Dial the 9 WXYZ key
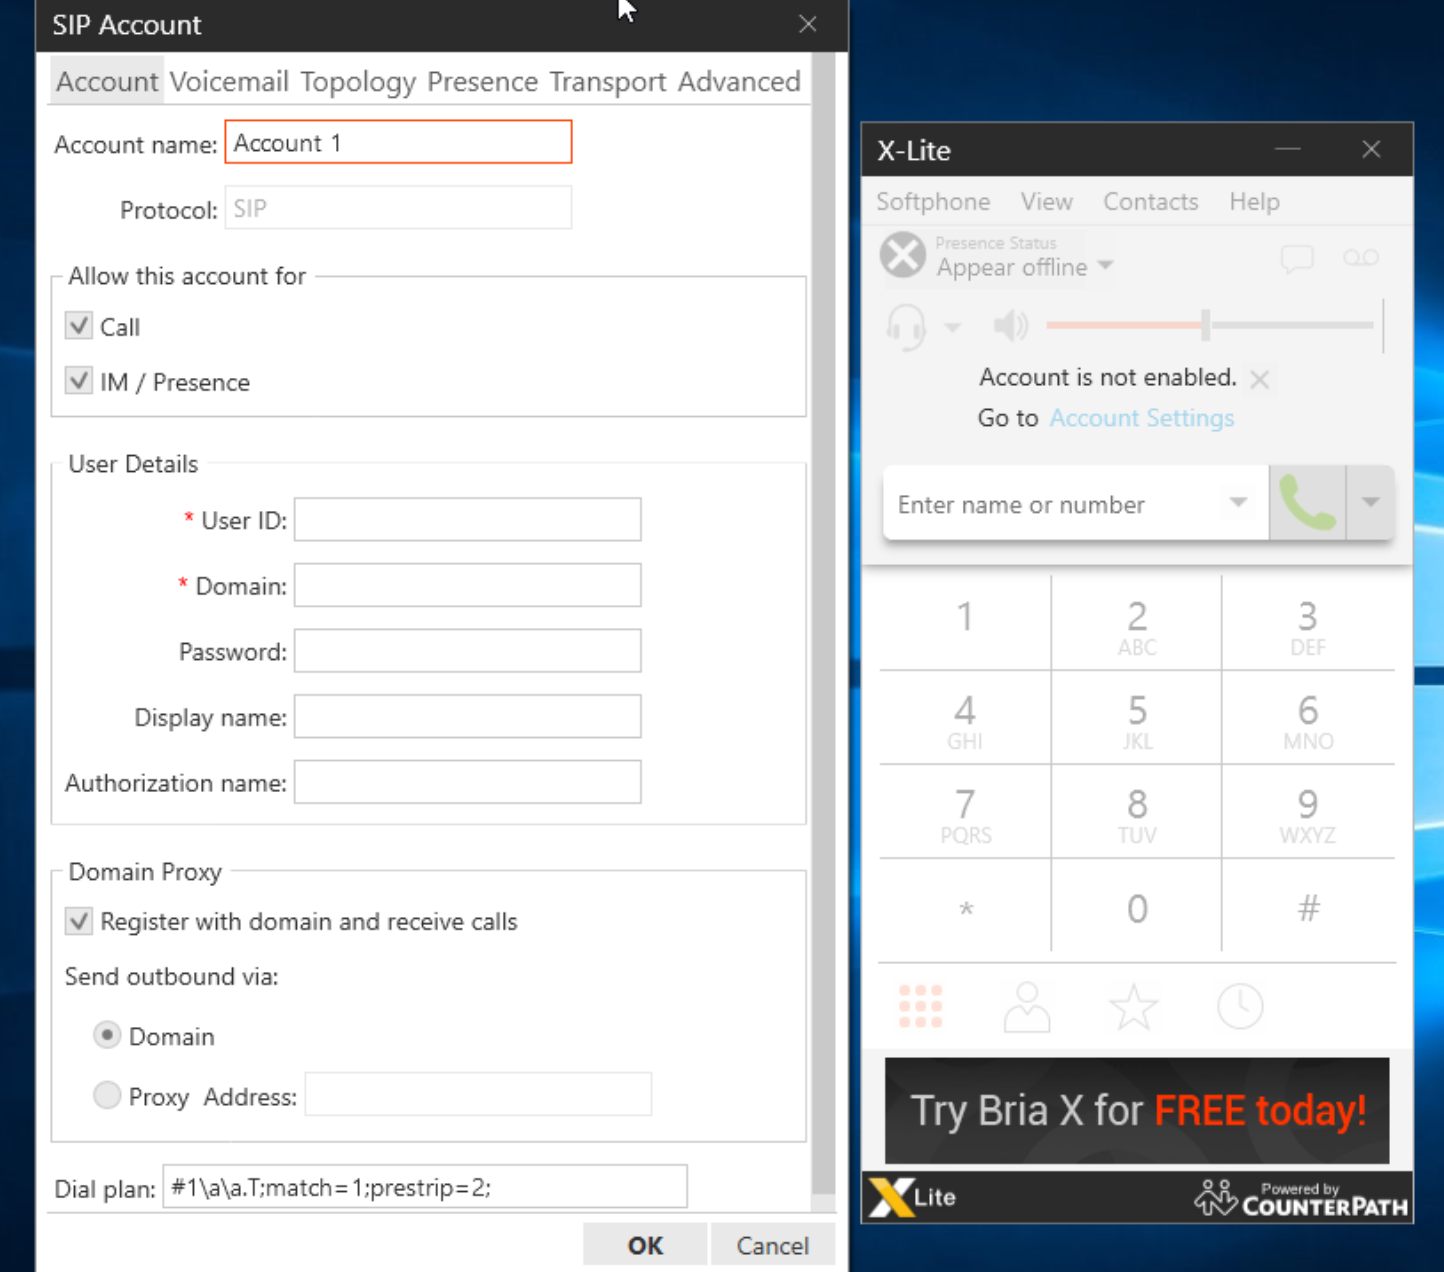The width and height of the screenshot is (1444, 1272). pos(1308,811)
